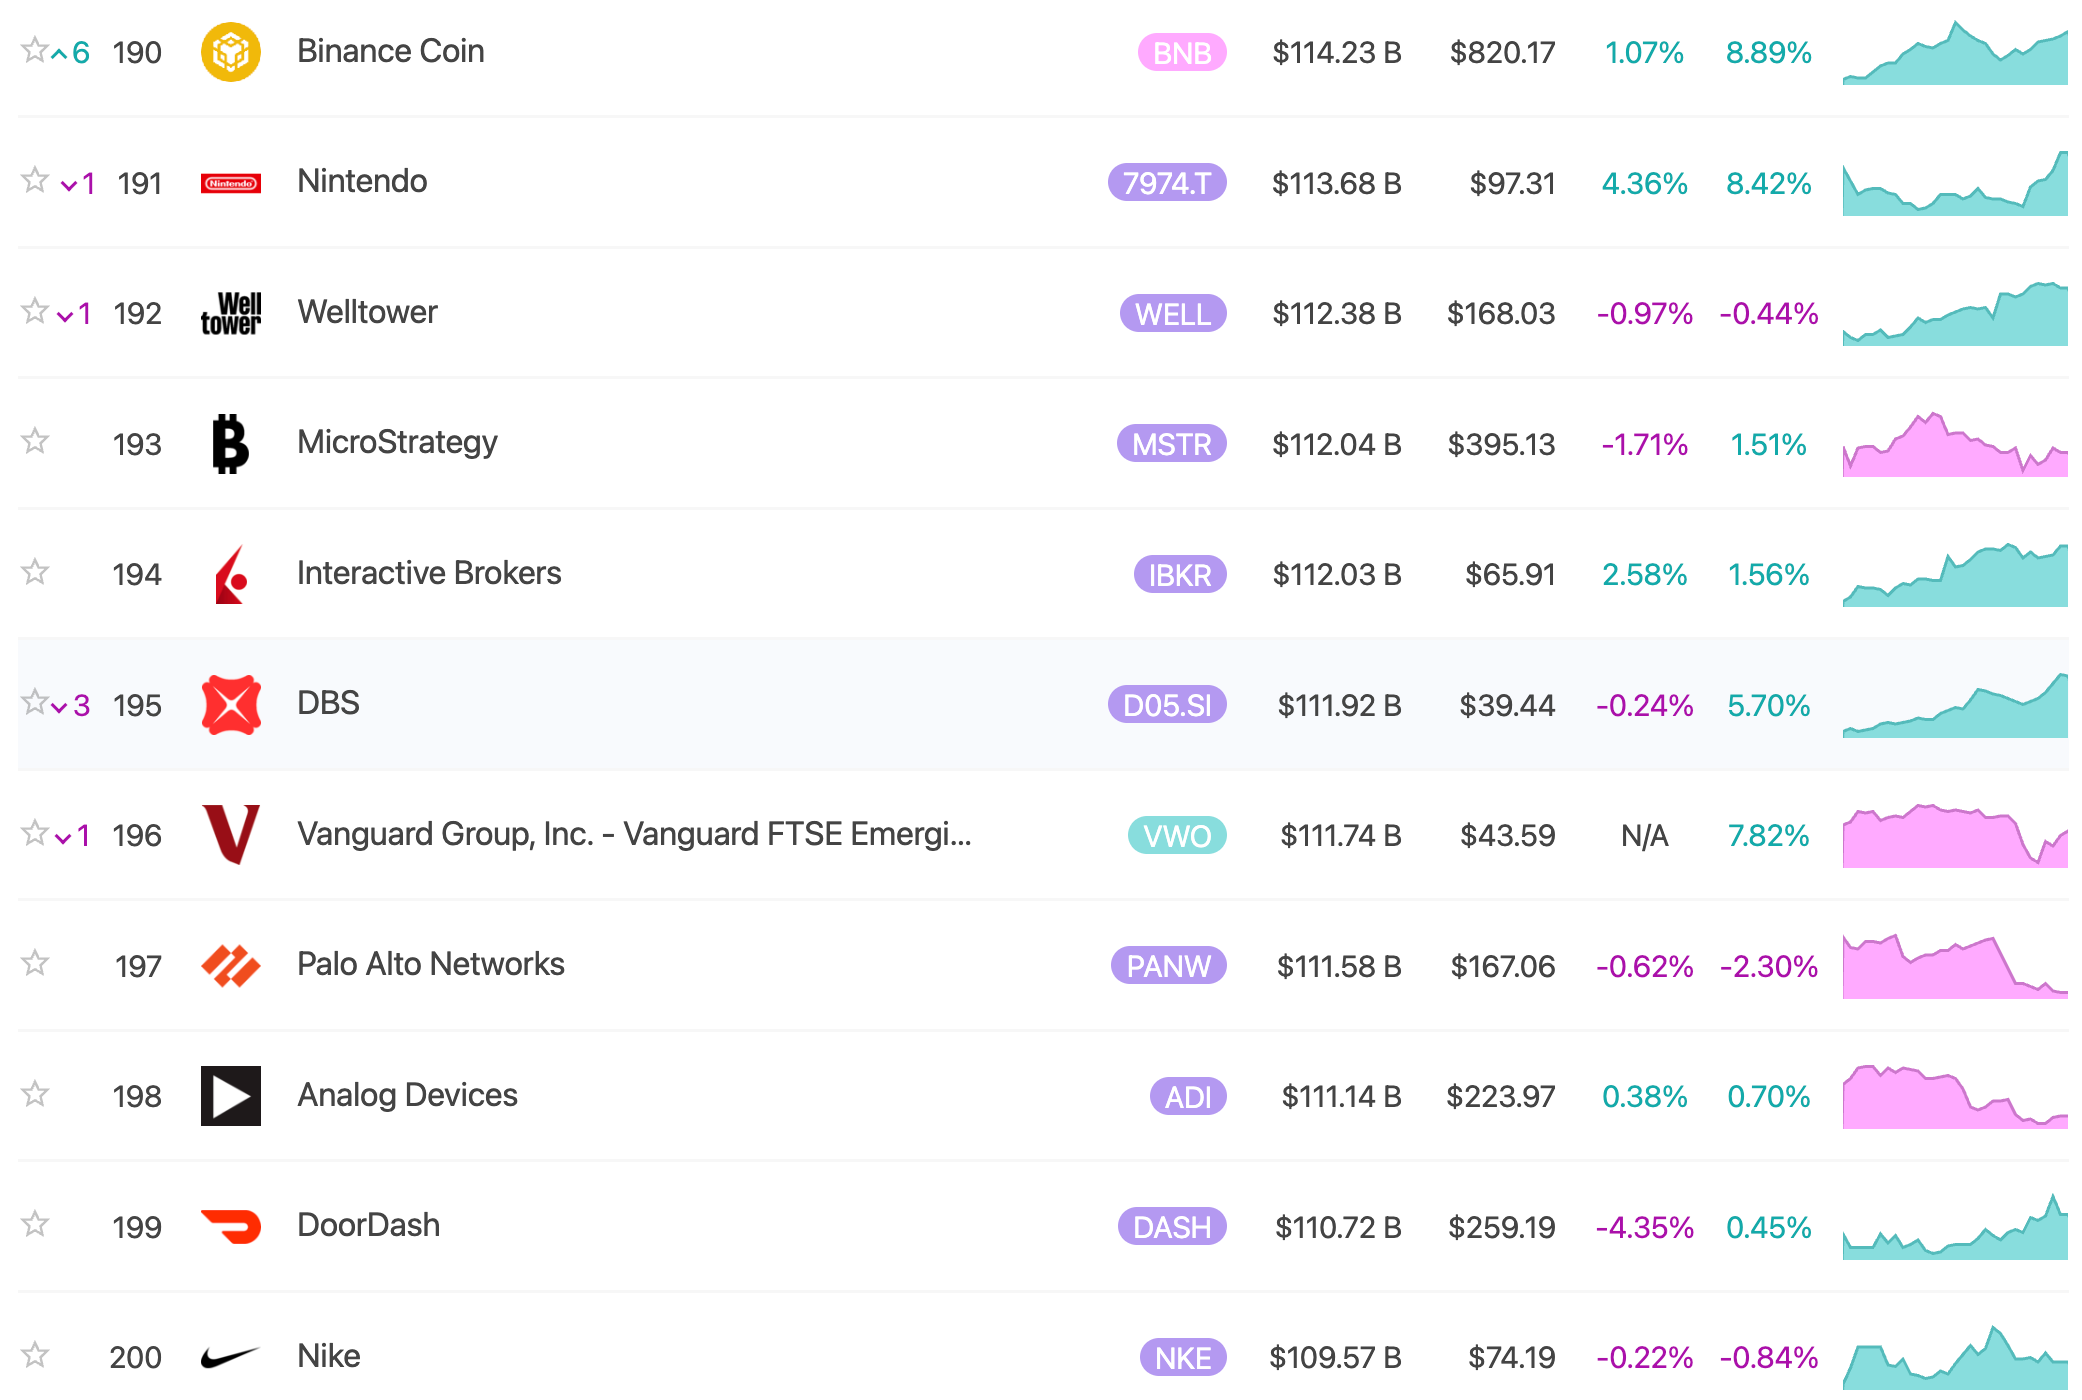Open the Nike company link
2082x1400 pixels.
pos(328,1356)
